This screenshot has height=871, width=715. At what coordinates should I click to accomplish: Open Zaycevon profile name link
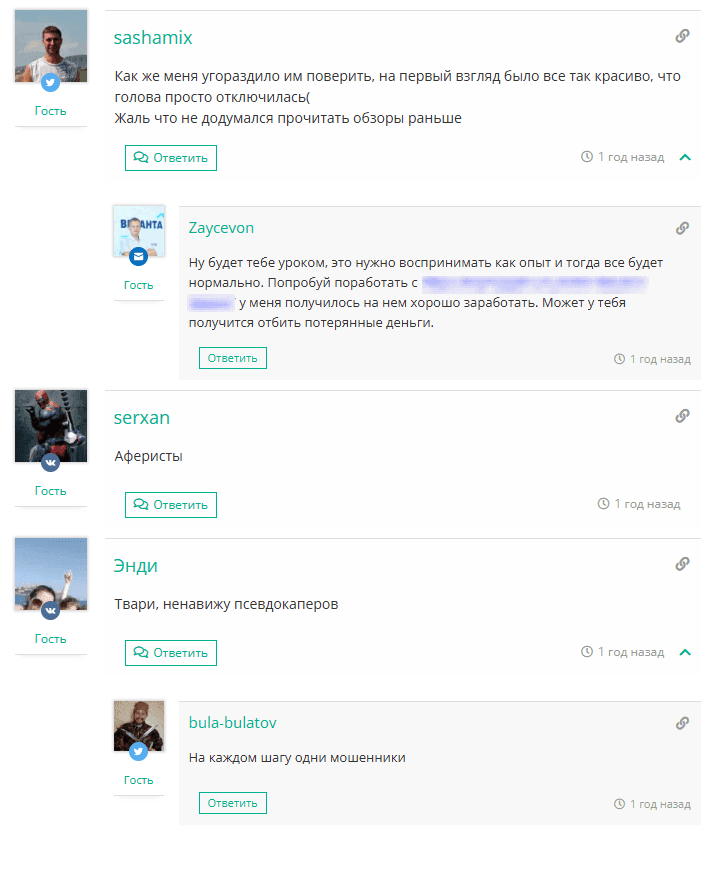221,228
